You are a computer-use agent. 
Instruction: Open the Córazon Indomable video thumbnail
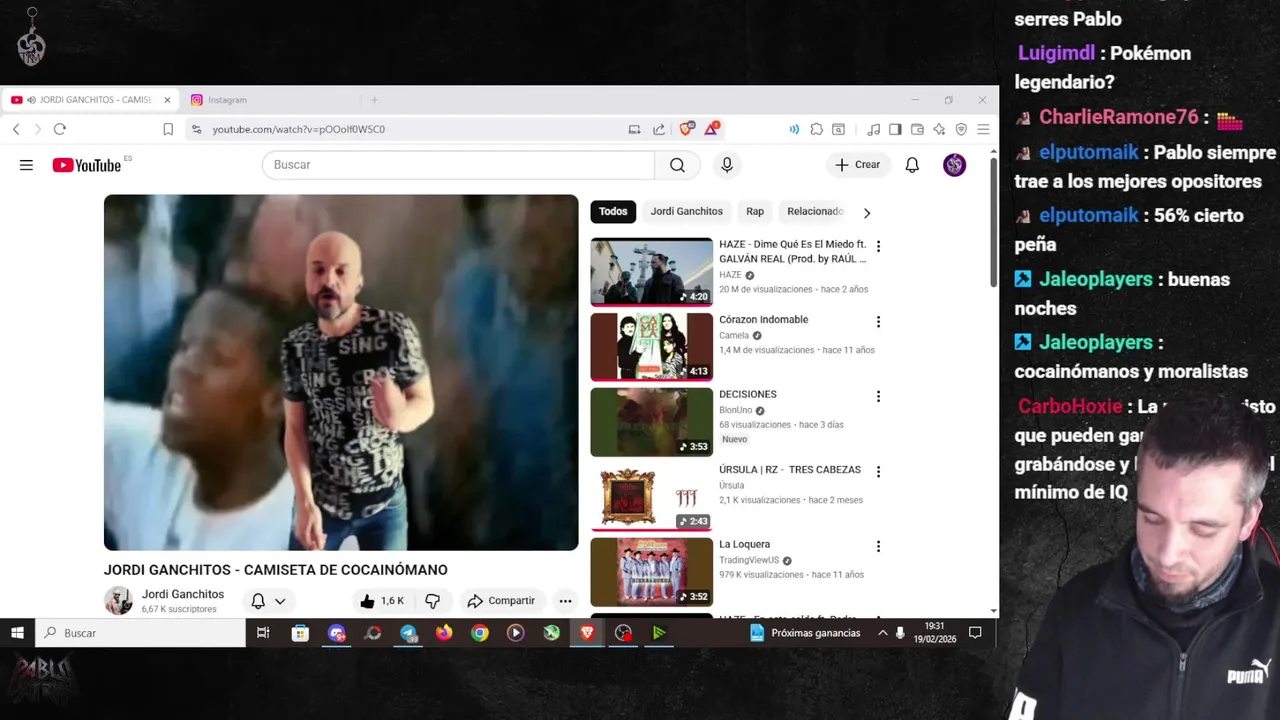(x=651, y=346)
